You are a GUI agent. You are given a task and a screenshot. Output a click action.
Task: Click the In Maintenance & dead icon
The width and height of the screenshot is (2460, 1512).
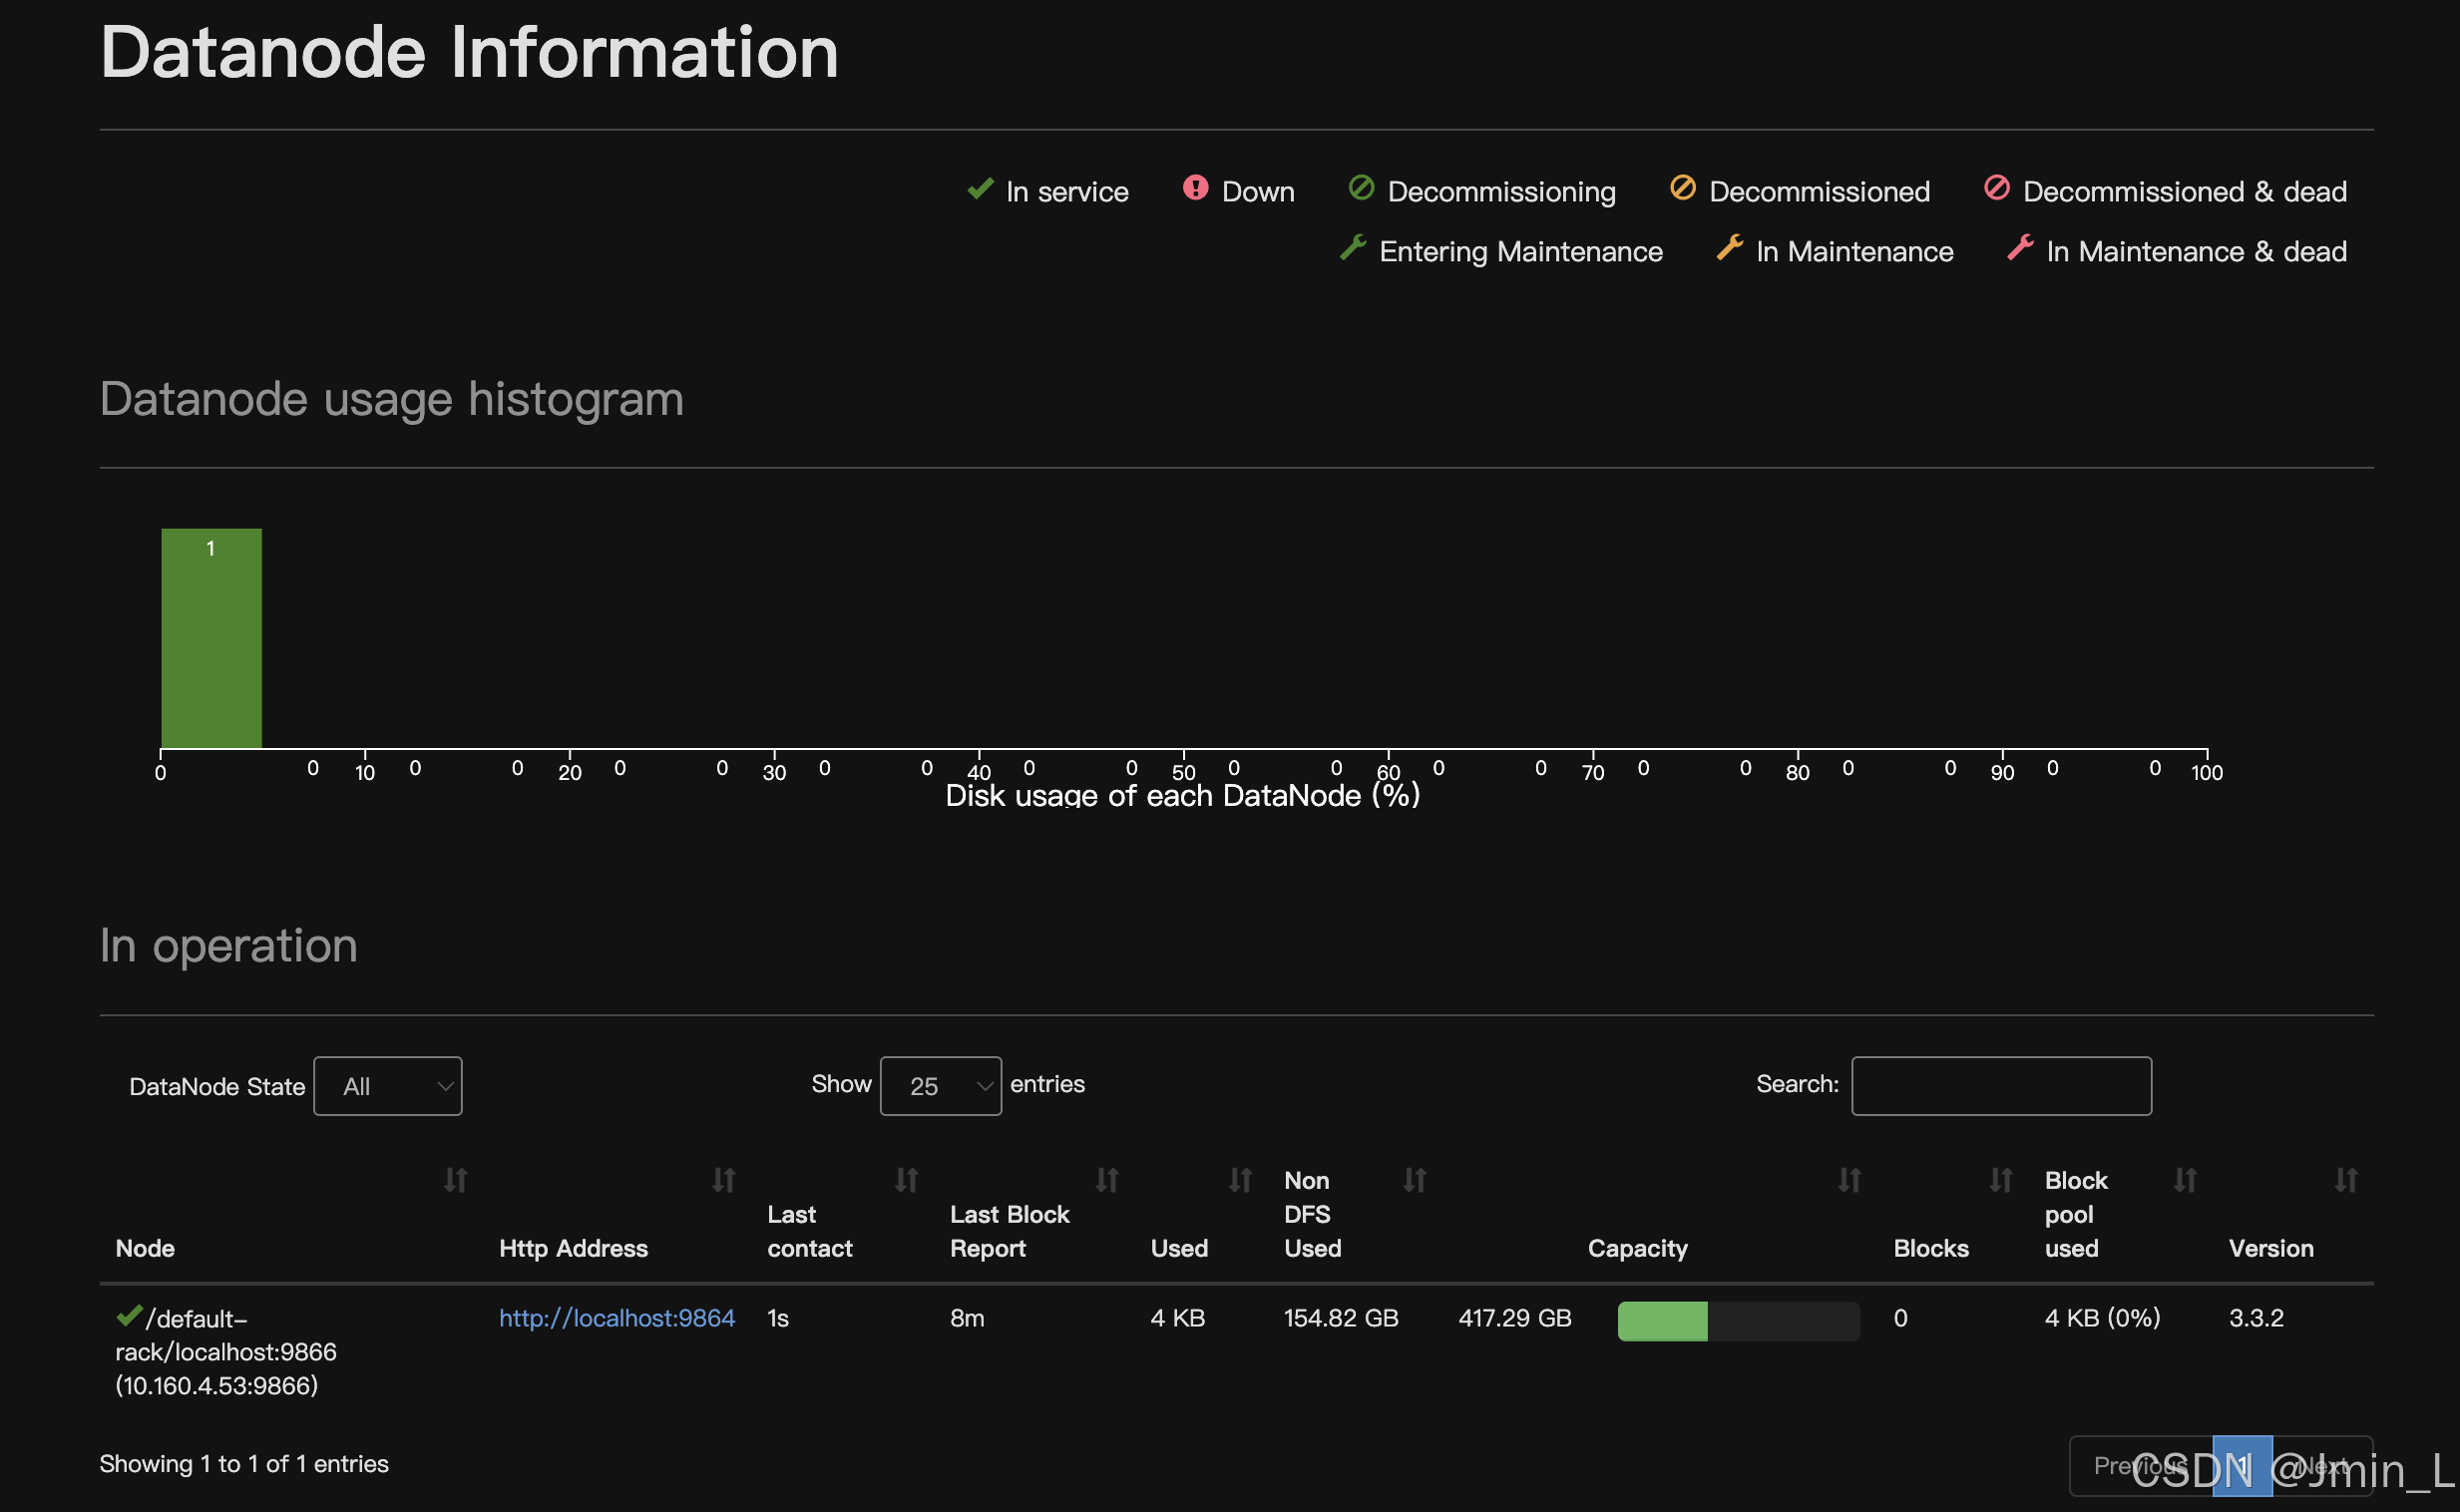click(2020, 249)
